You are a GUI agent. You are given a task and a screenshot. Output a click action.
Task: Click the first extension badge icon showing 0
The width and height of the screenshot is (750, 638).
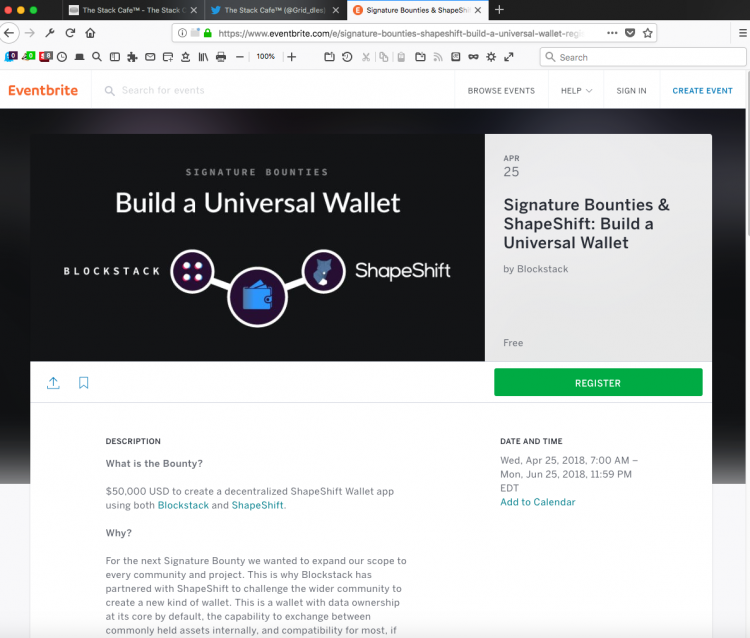[x=11, y=56]
